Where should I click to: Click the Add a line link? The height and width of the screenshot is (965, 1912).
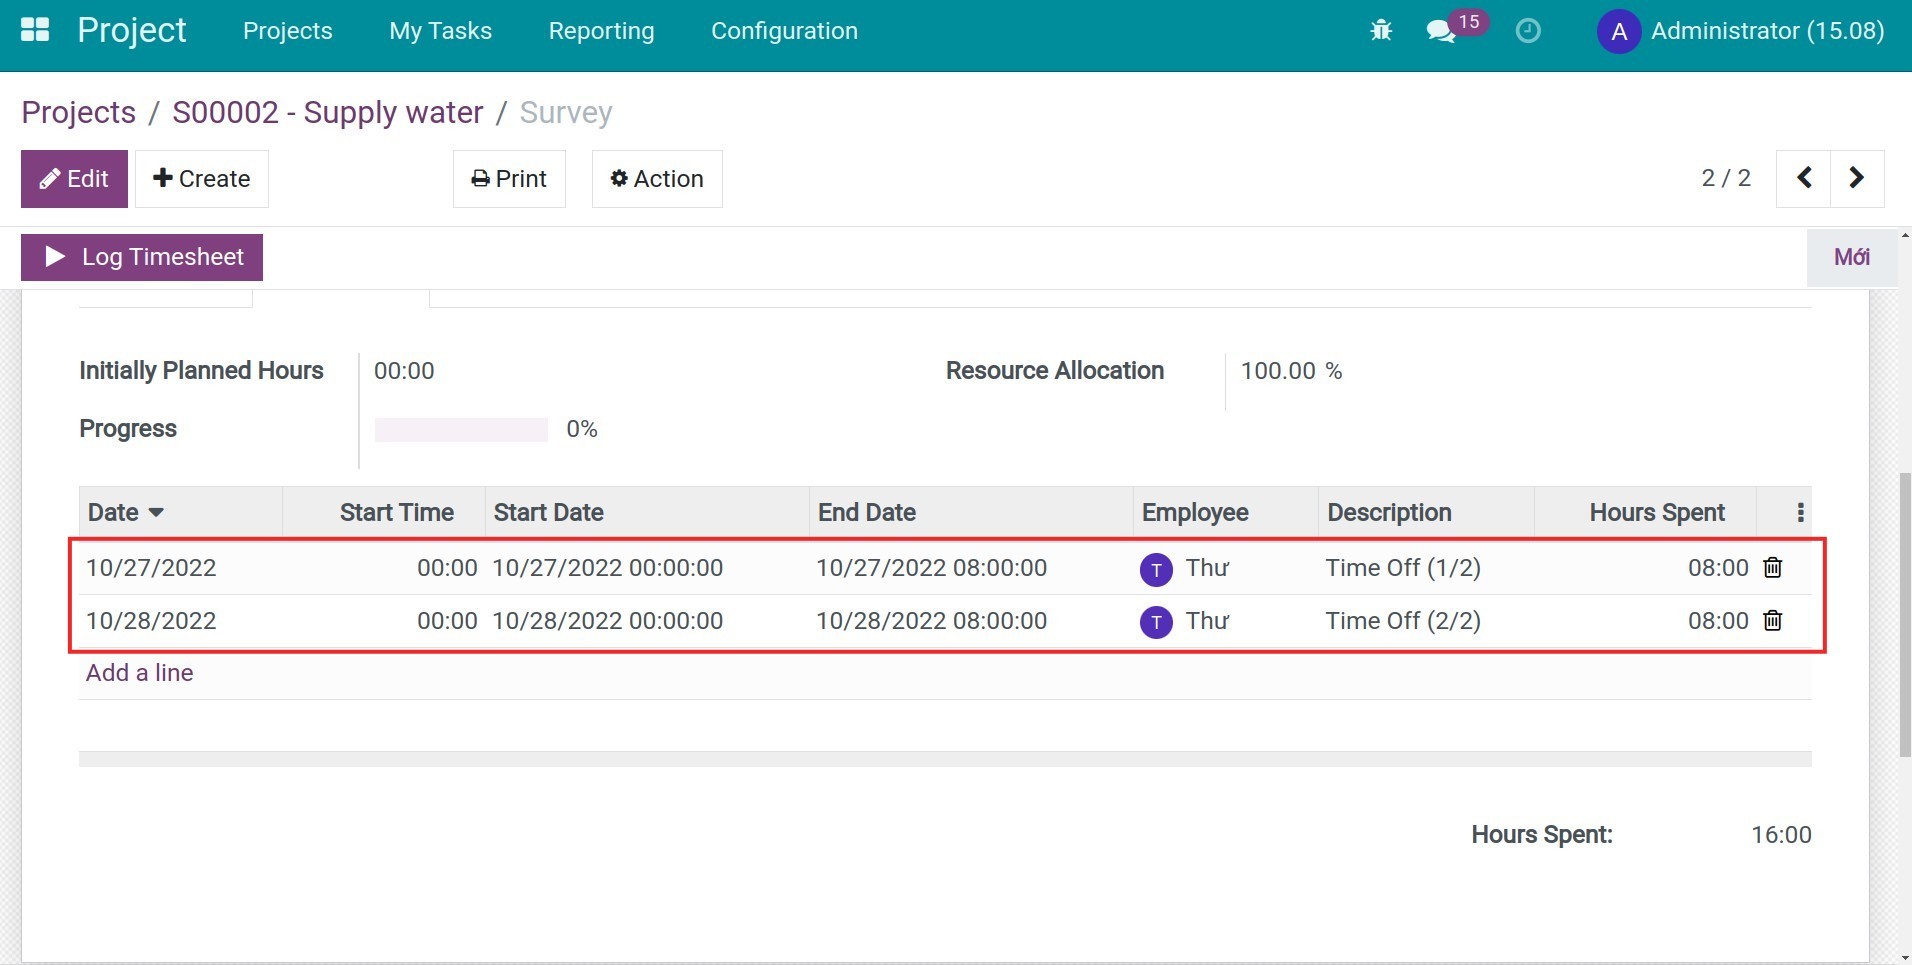click(x=139, y=672)
